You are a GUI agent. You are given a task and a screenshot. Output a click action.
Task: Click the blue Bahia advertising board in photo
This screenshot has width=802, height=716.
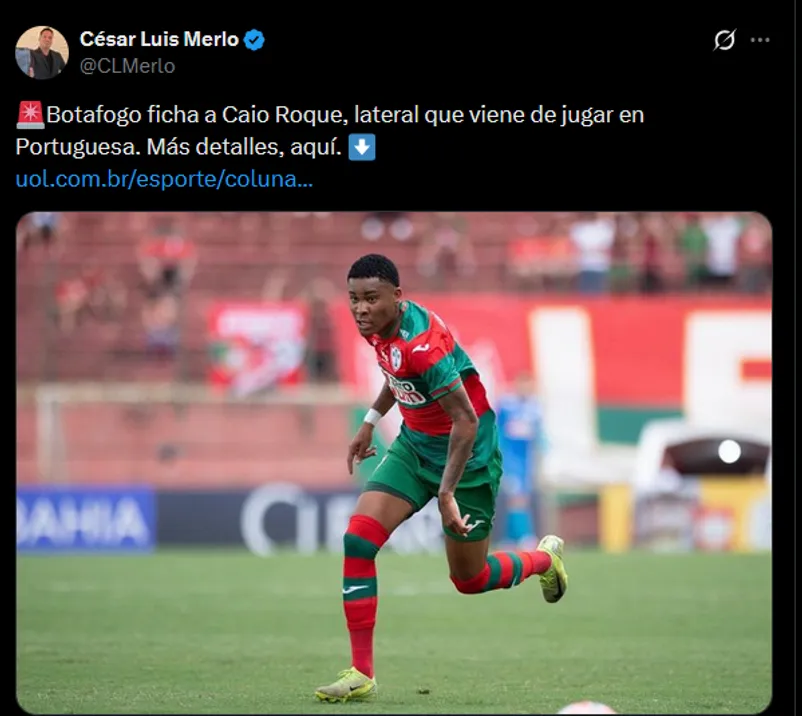(85, 519)
